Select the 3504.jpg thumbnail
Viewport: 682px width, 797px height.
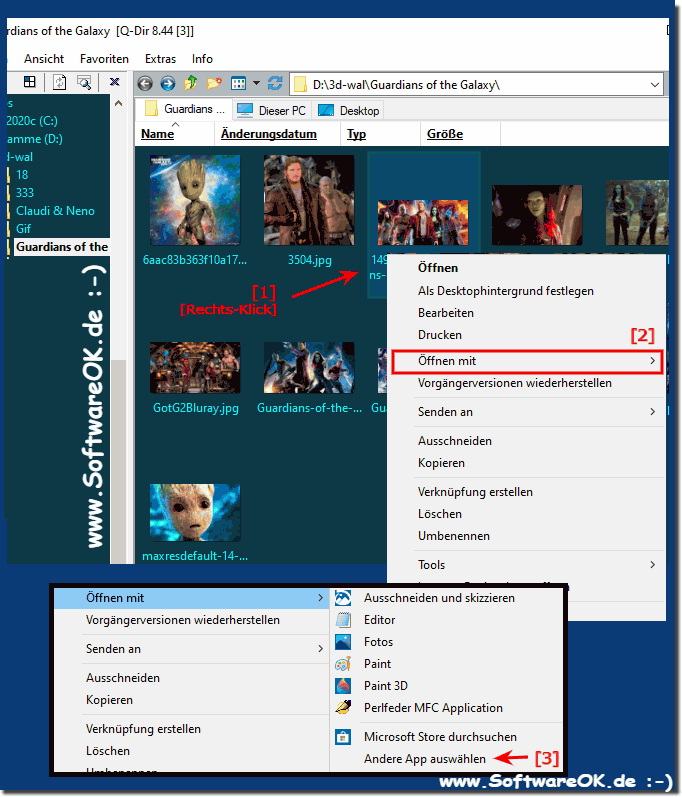(x=308, y=200)
